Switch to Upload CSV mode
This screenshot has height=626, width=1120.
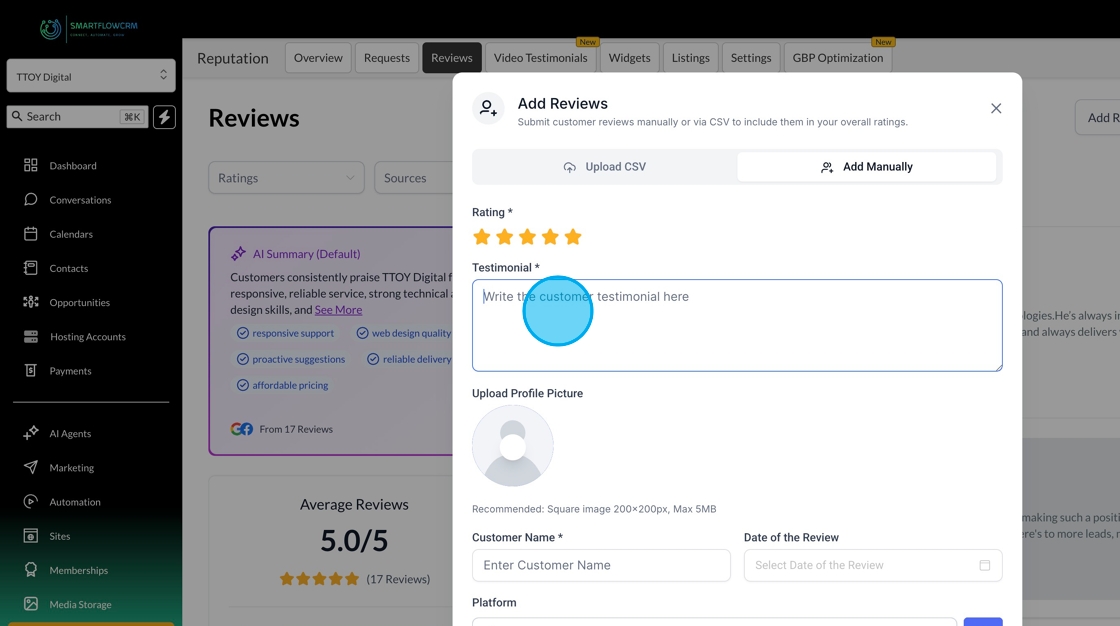tap(605, 167)
